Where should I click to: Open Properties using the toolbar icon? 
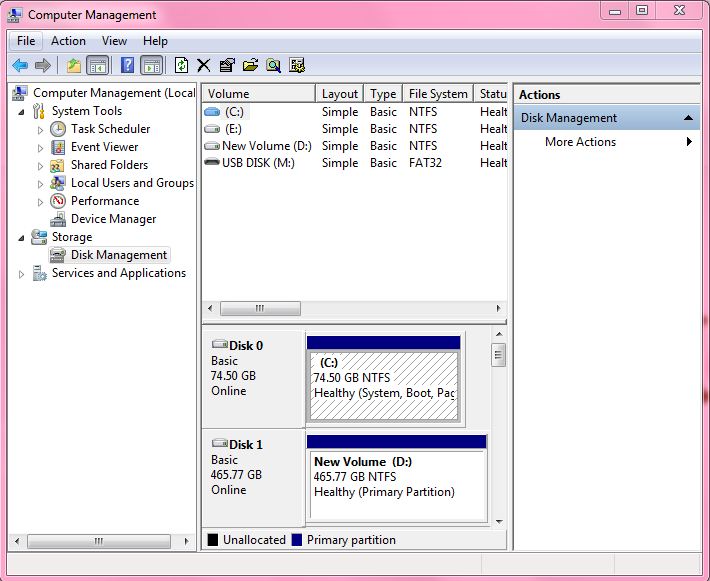click(227, 65)
